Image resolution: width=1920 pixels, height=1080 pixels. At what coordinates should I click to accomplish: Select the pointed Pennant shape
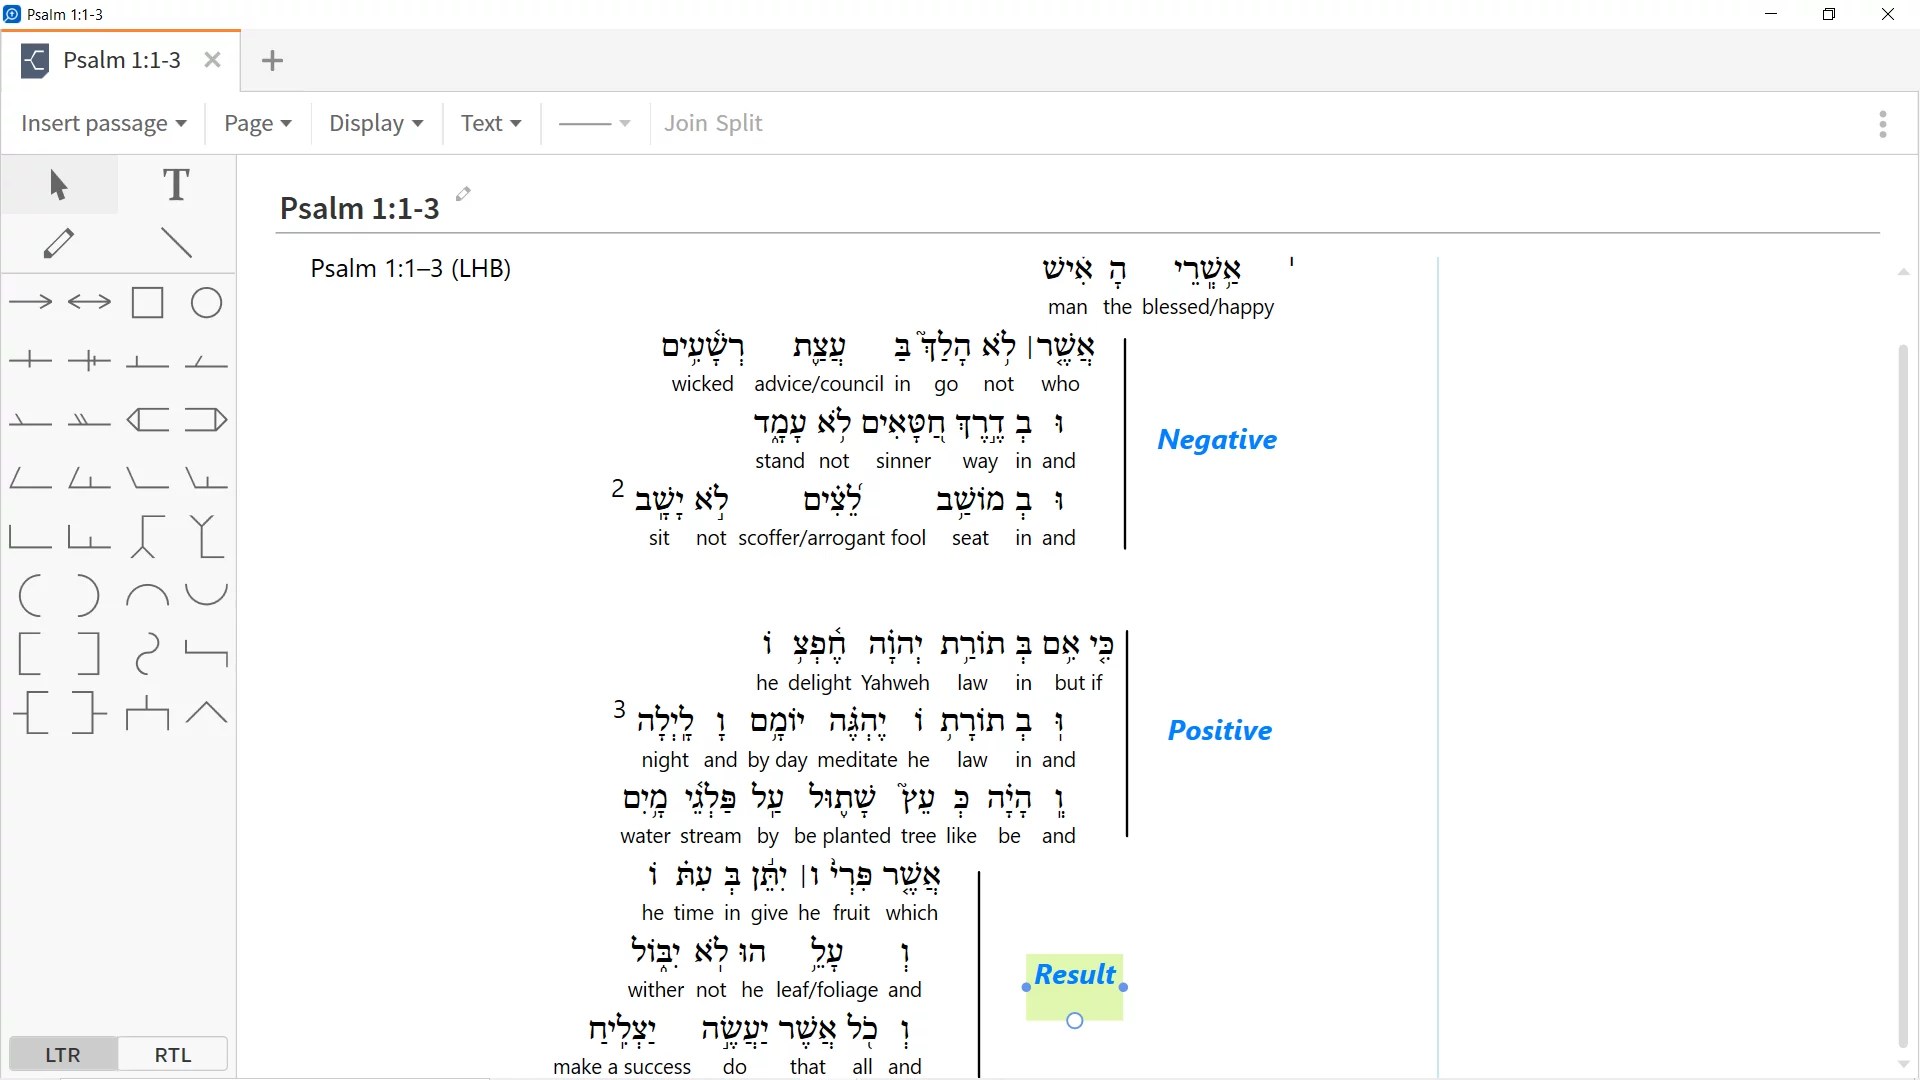(x=206, y=419)
